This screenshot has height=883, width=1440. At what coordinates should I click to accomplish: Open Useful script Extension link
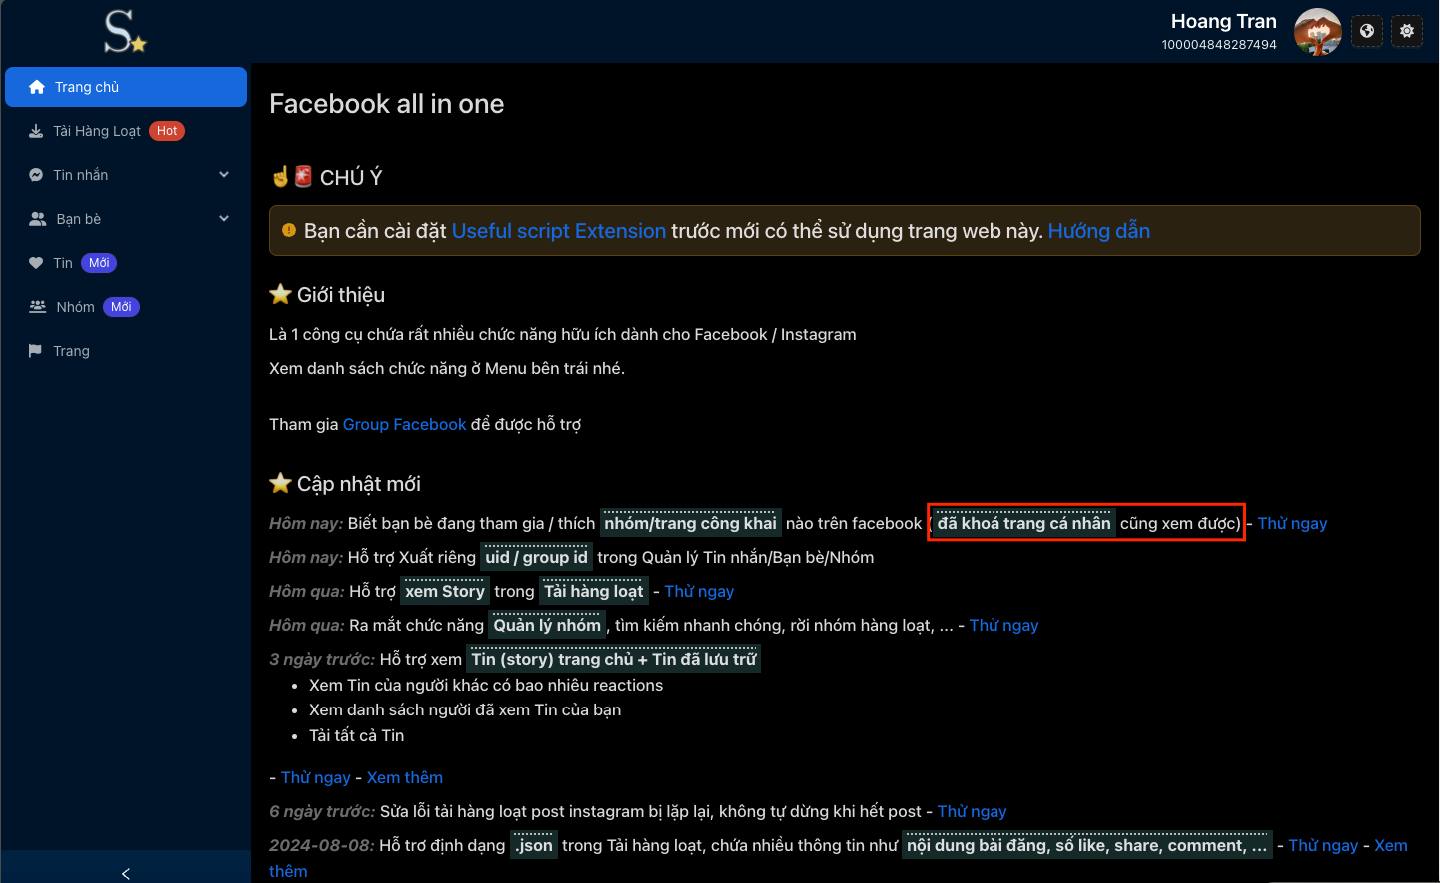559,231
